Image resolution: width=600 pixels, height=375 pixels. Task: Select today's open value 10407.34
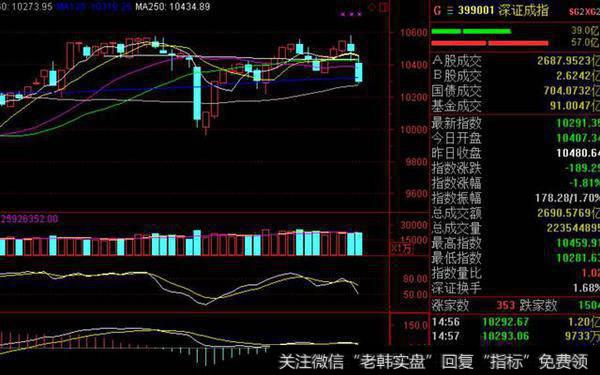click(578, 138)
